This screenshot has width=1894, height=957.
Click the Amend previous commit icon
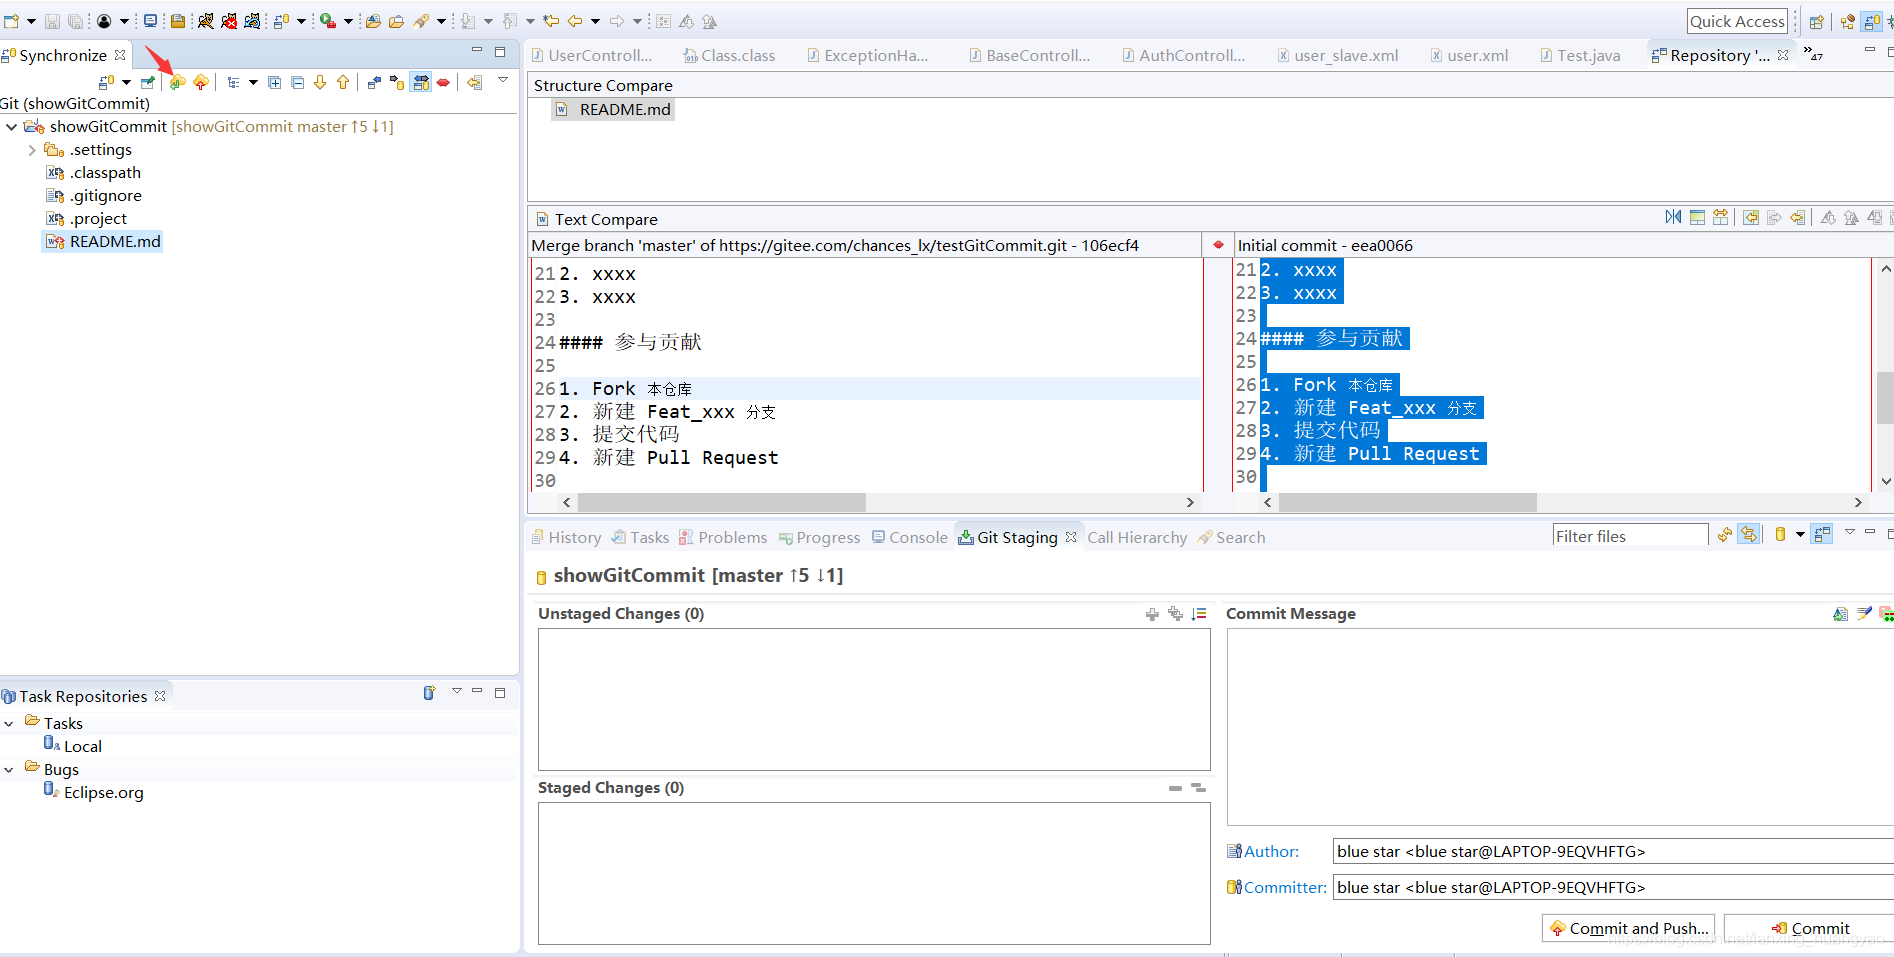(1840, 614)
